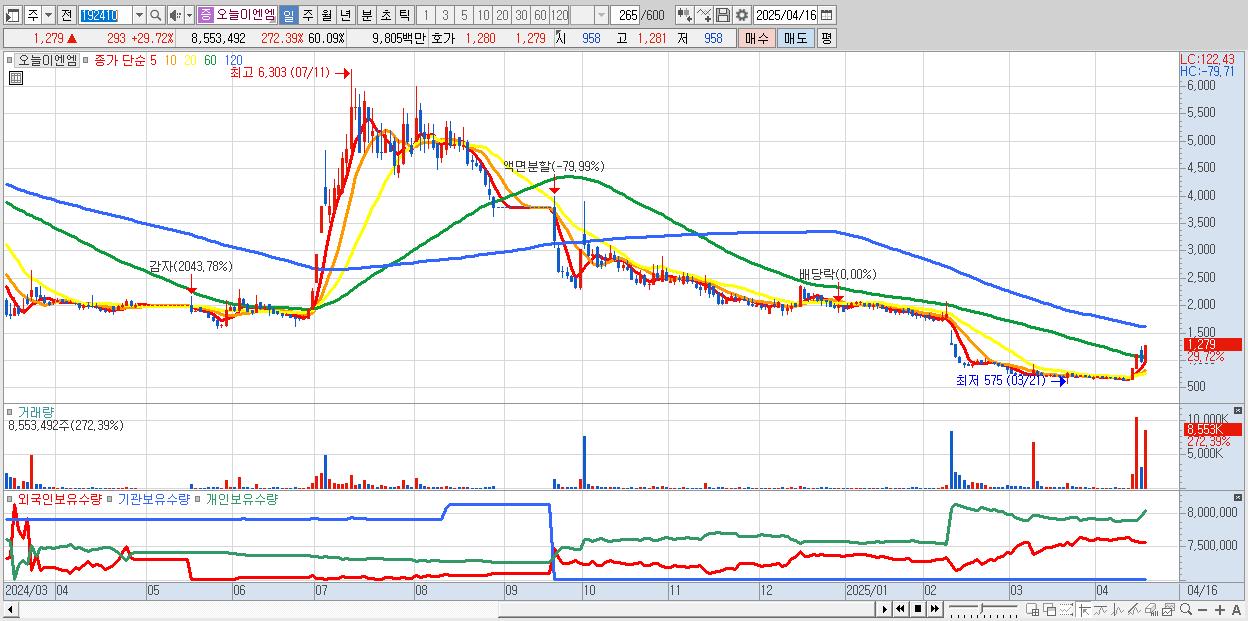This screenshot has height=621, width=1248.
Task: Choose the 10 interval button
Action: (x=483, y=15)
